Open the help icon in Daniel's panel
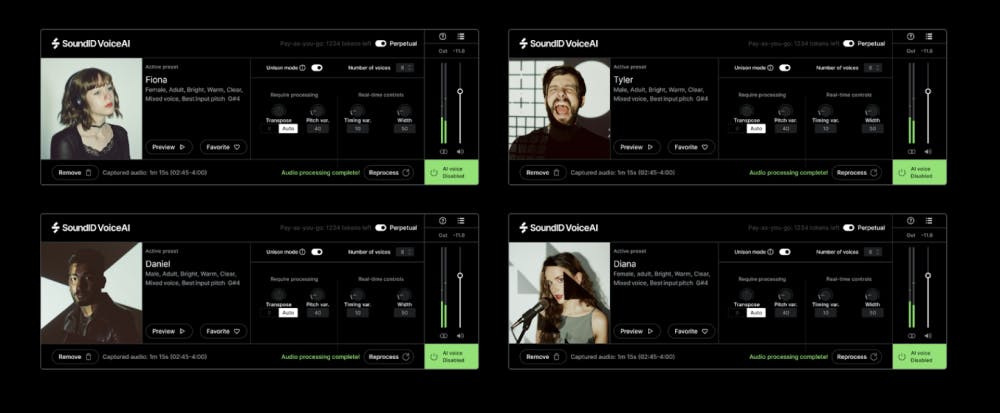Screen dimensions: 1000x413 443,220
